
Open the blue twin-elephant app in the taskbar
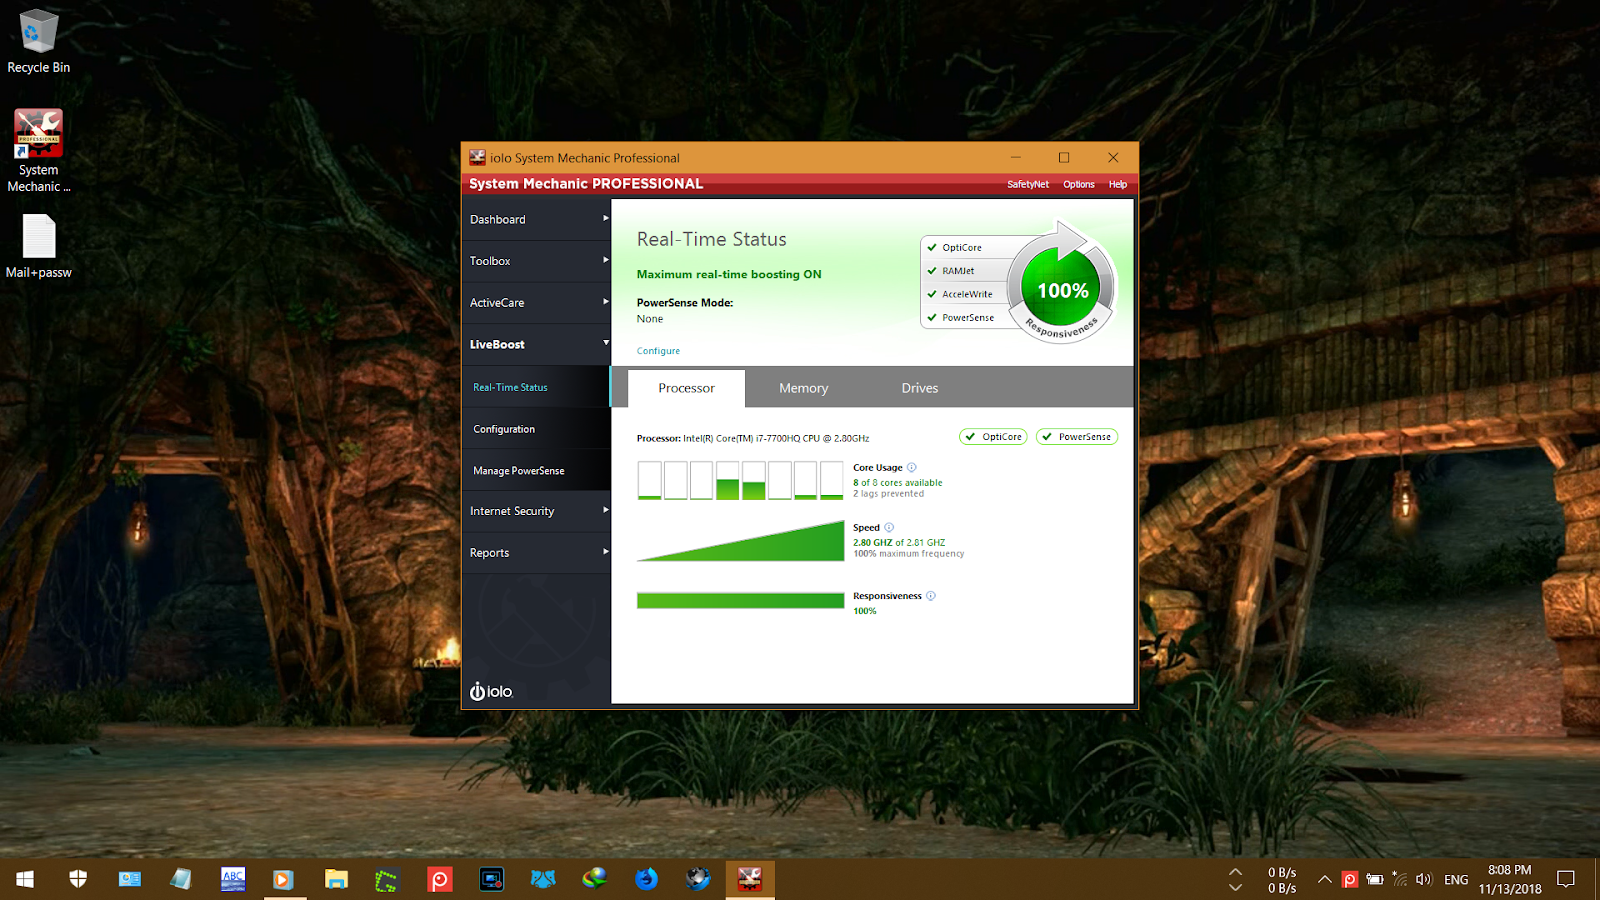point(543,879)
